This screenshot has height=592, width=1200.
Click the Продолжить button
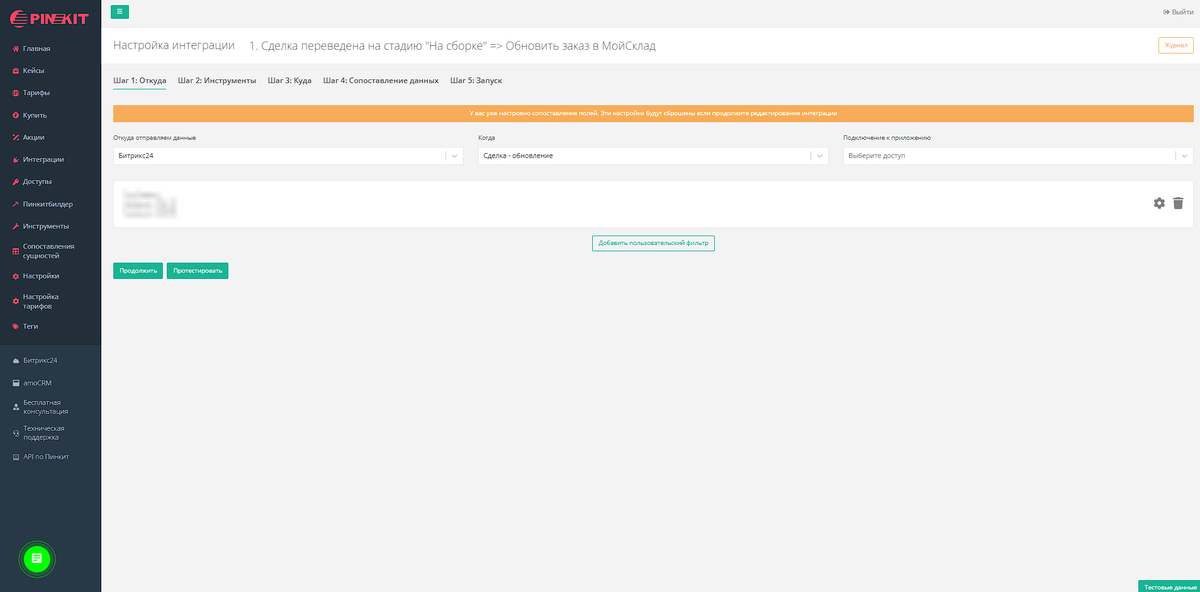138,271
